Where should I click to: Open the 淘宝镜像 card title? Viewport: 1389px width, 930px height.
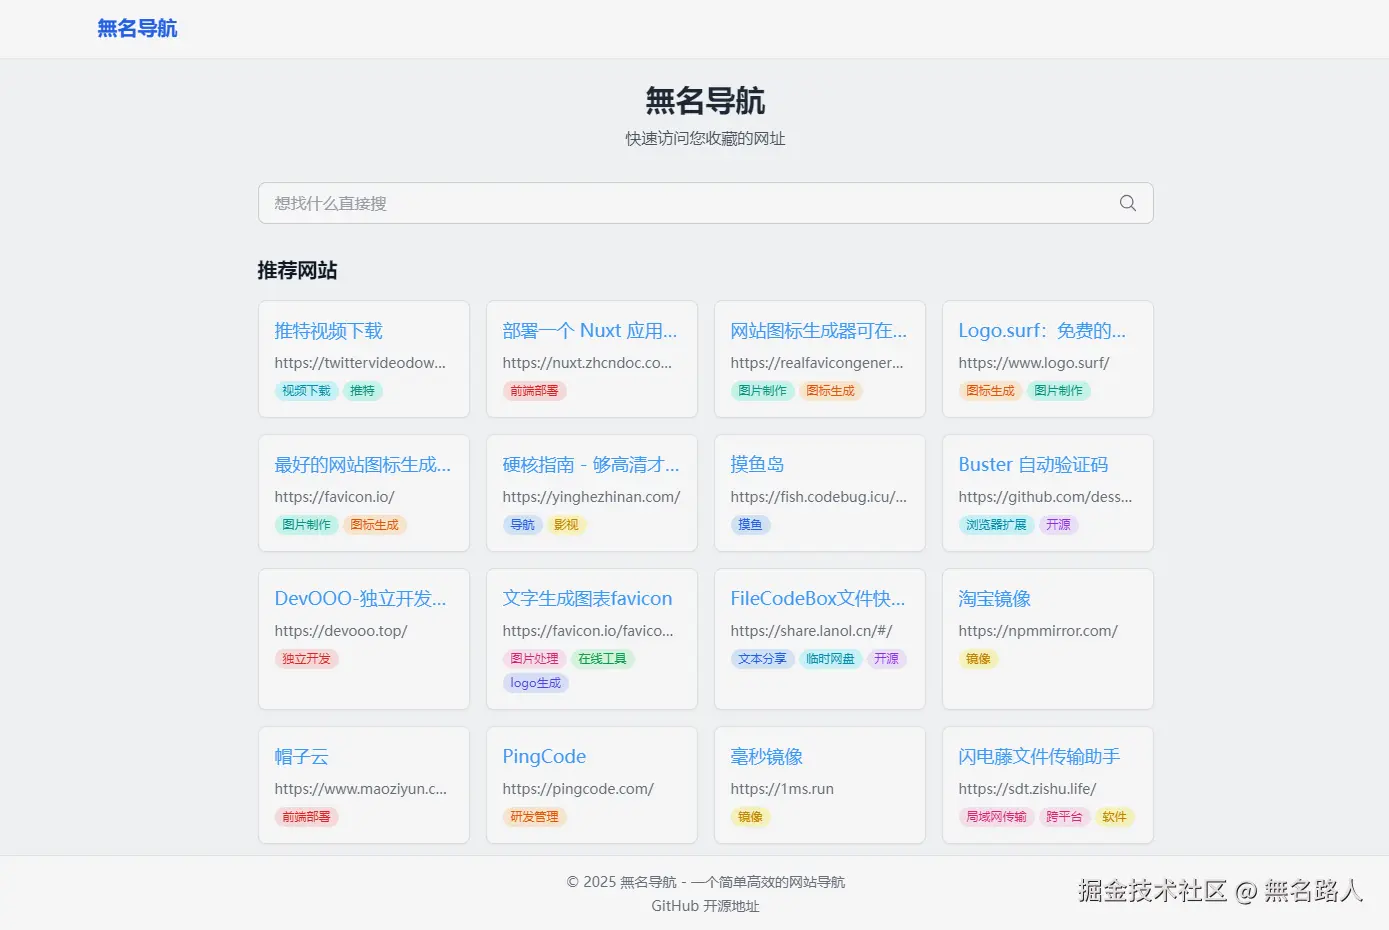[x=995, y=599]
